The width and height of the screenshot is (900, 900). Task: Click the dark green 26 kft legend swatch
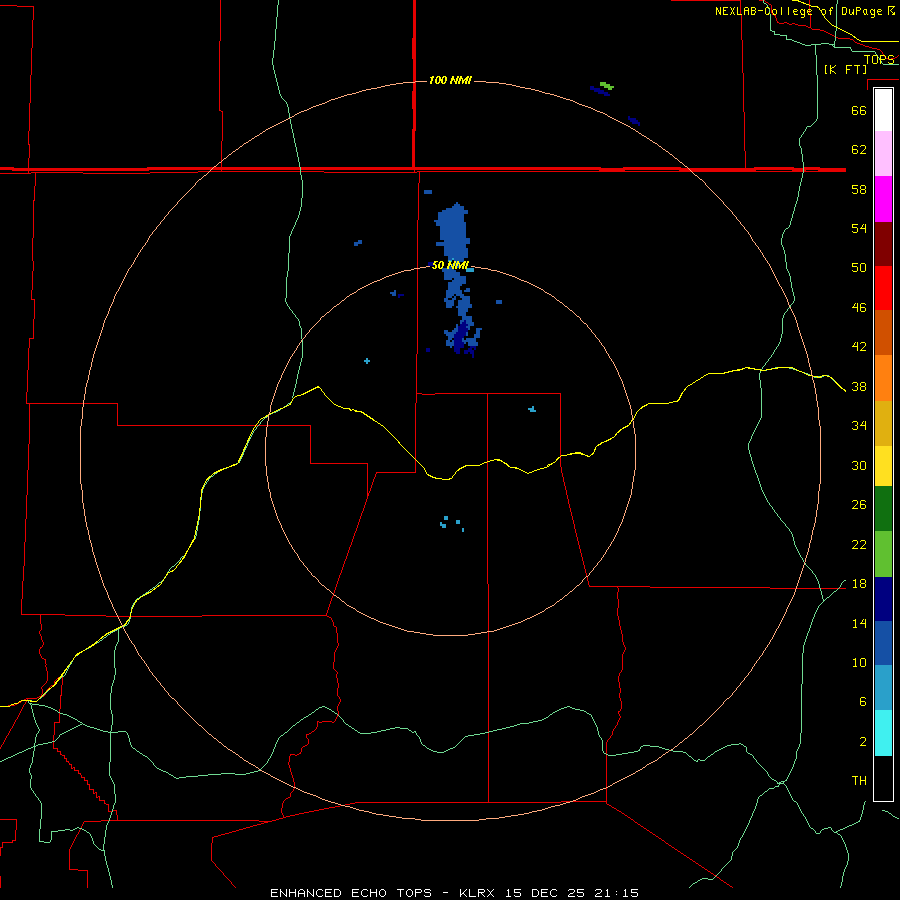click(x=883, y=509)
